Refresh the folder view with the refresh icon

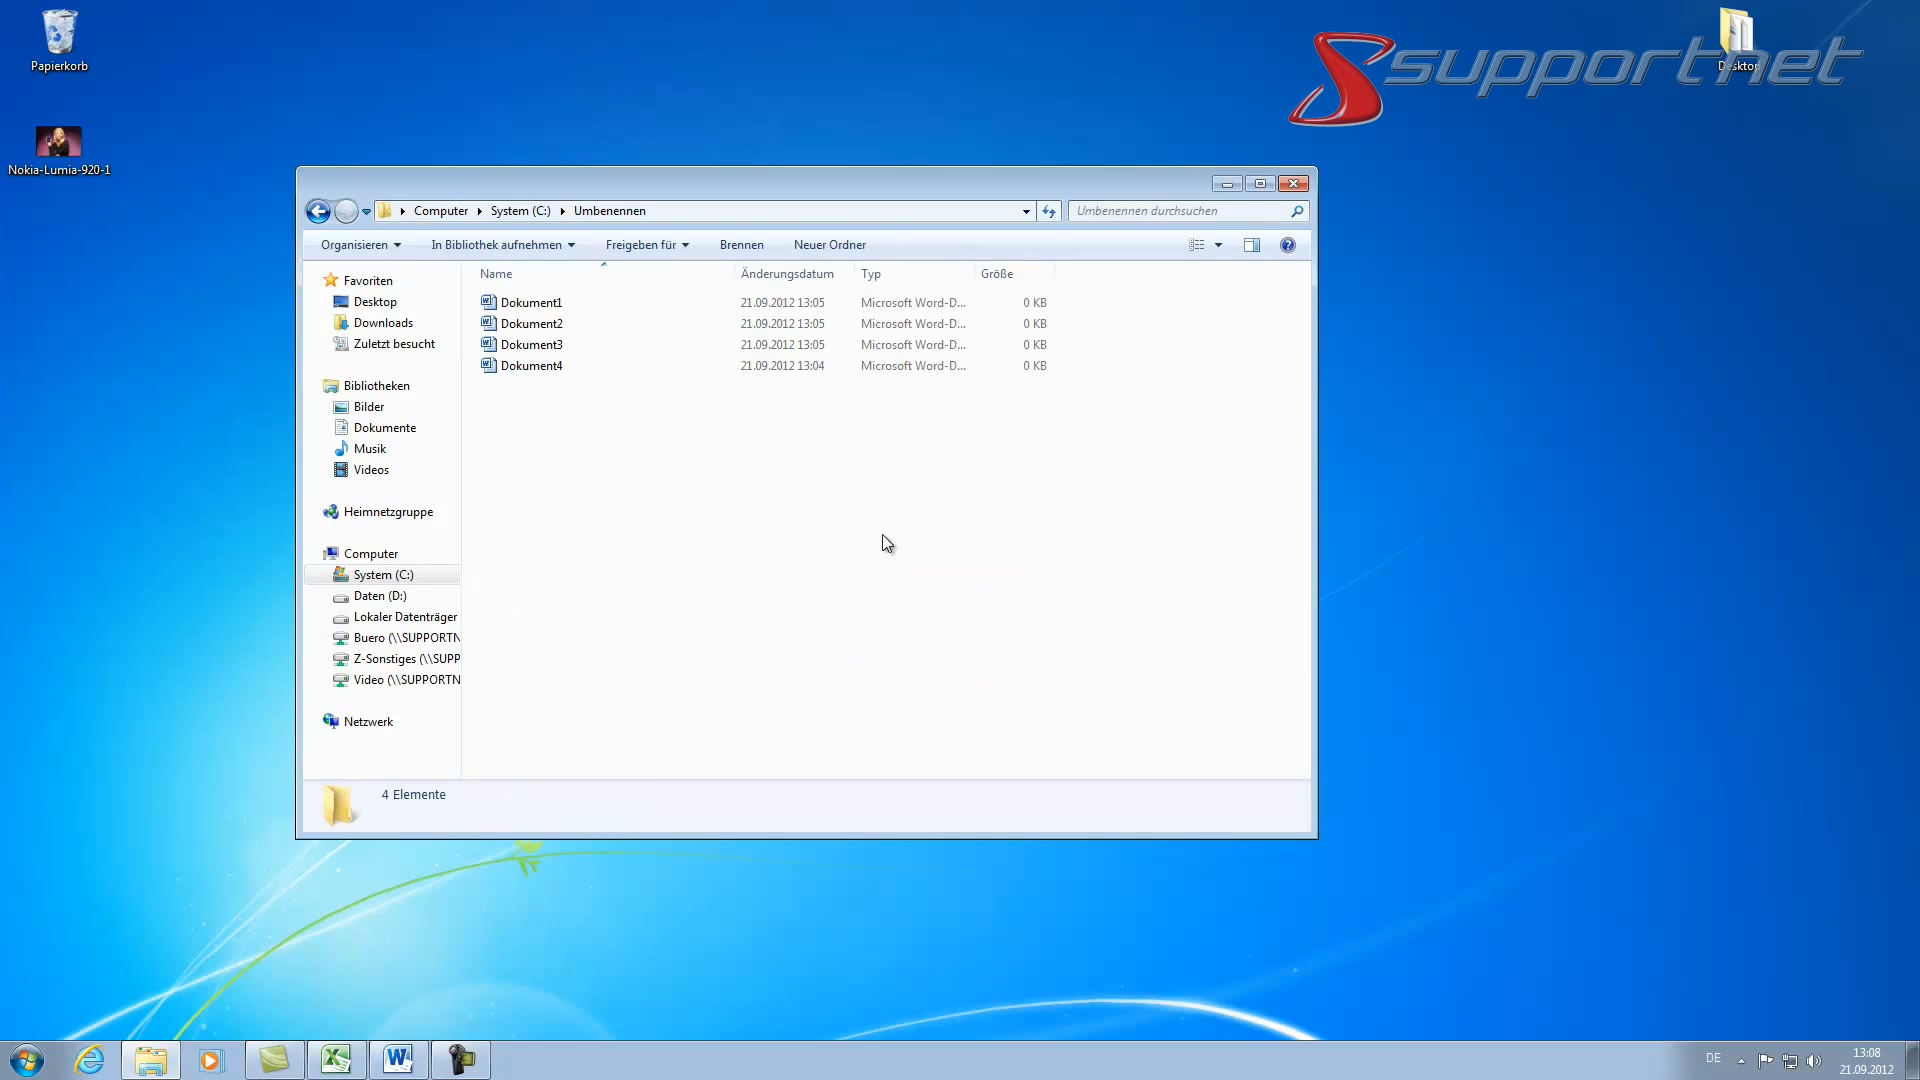(x=1048, y=211)
